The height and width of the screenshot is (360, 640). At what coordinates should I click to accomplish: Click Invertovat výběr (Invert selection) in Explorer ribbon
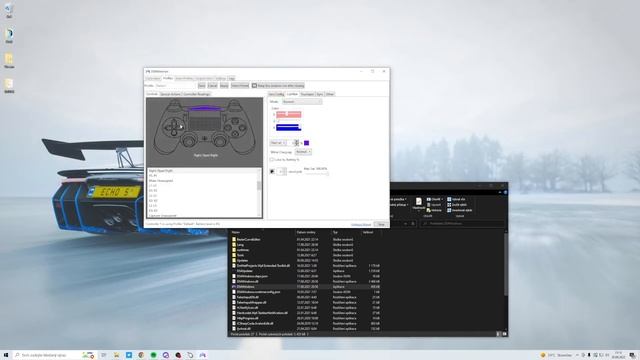pos(460,210)
